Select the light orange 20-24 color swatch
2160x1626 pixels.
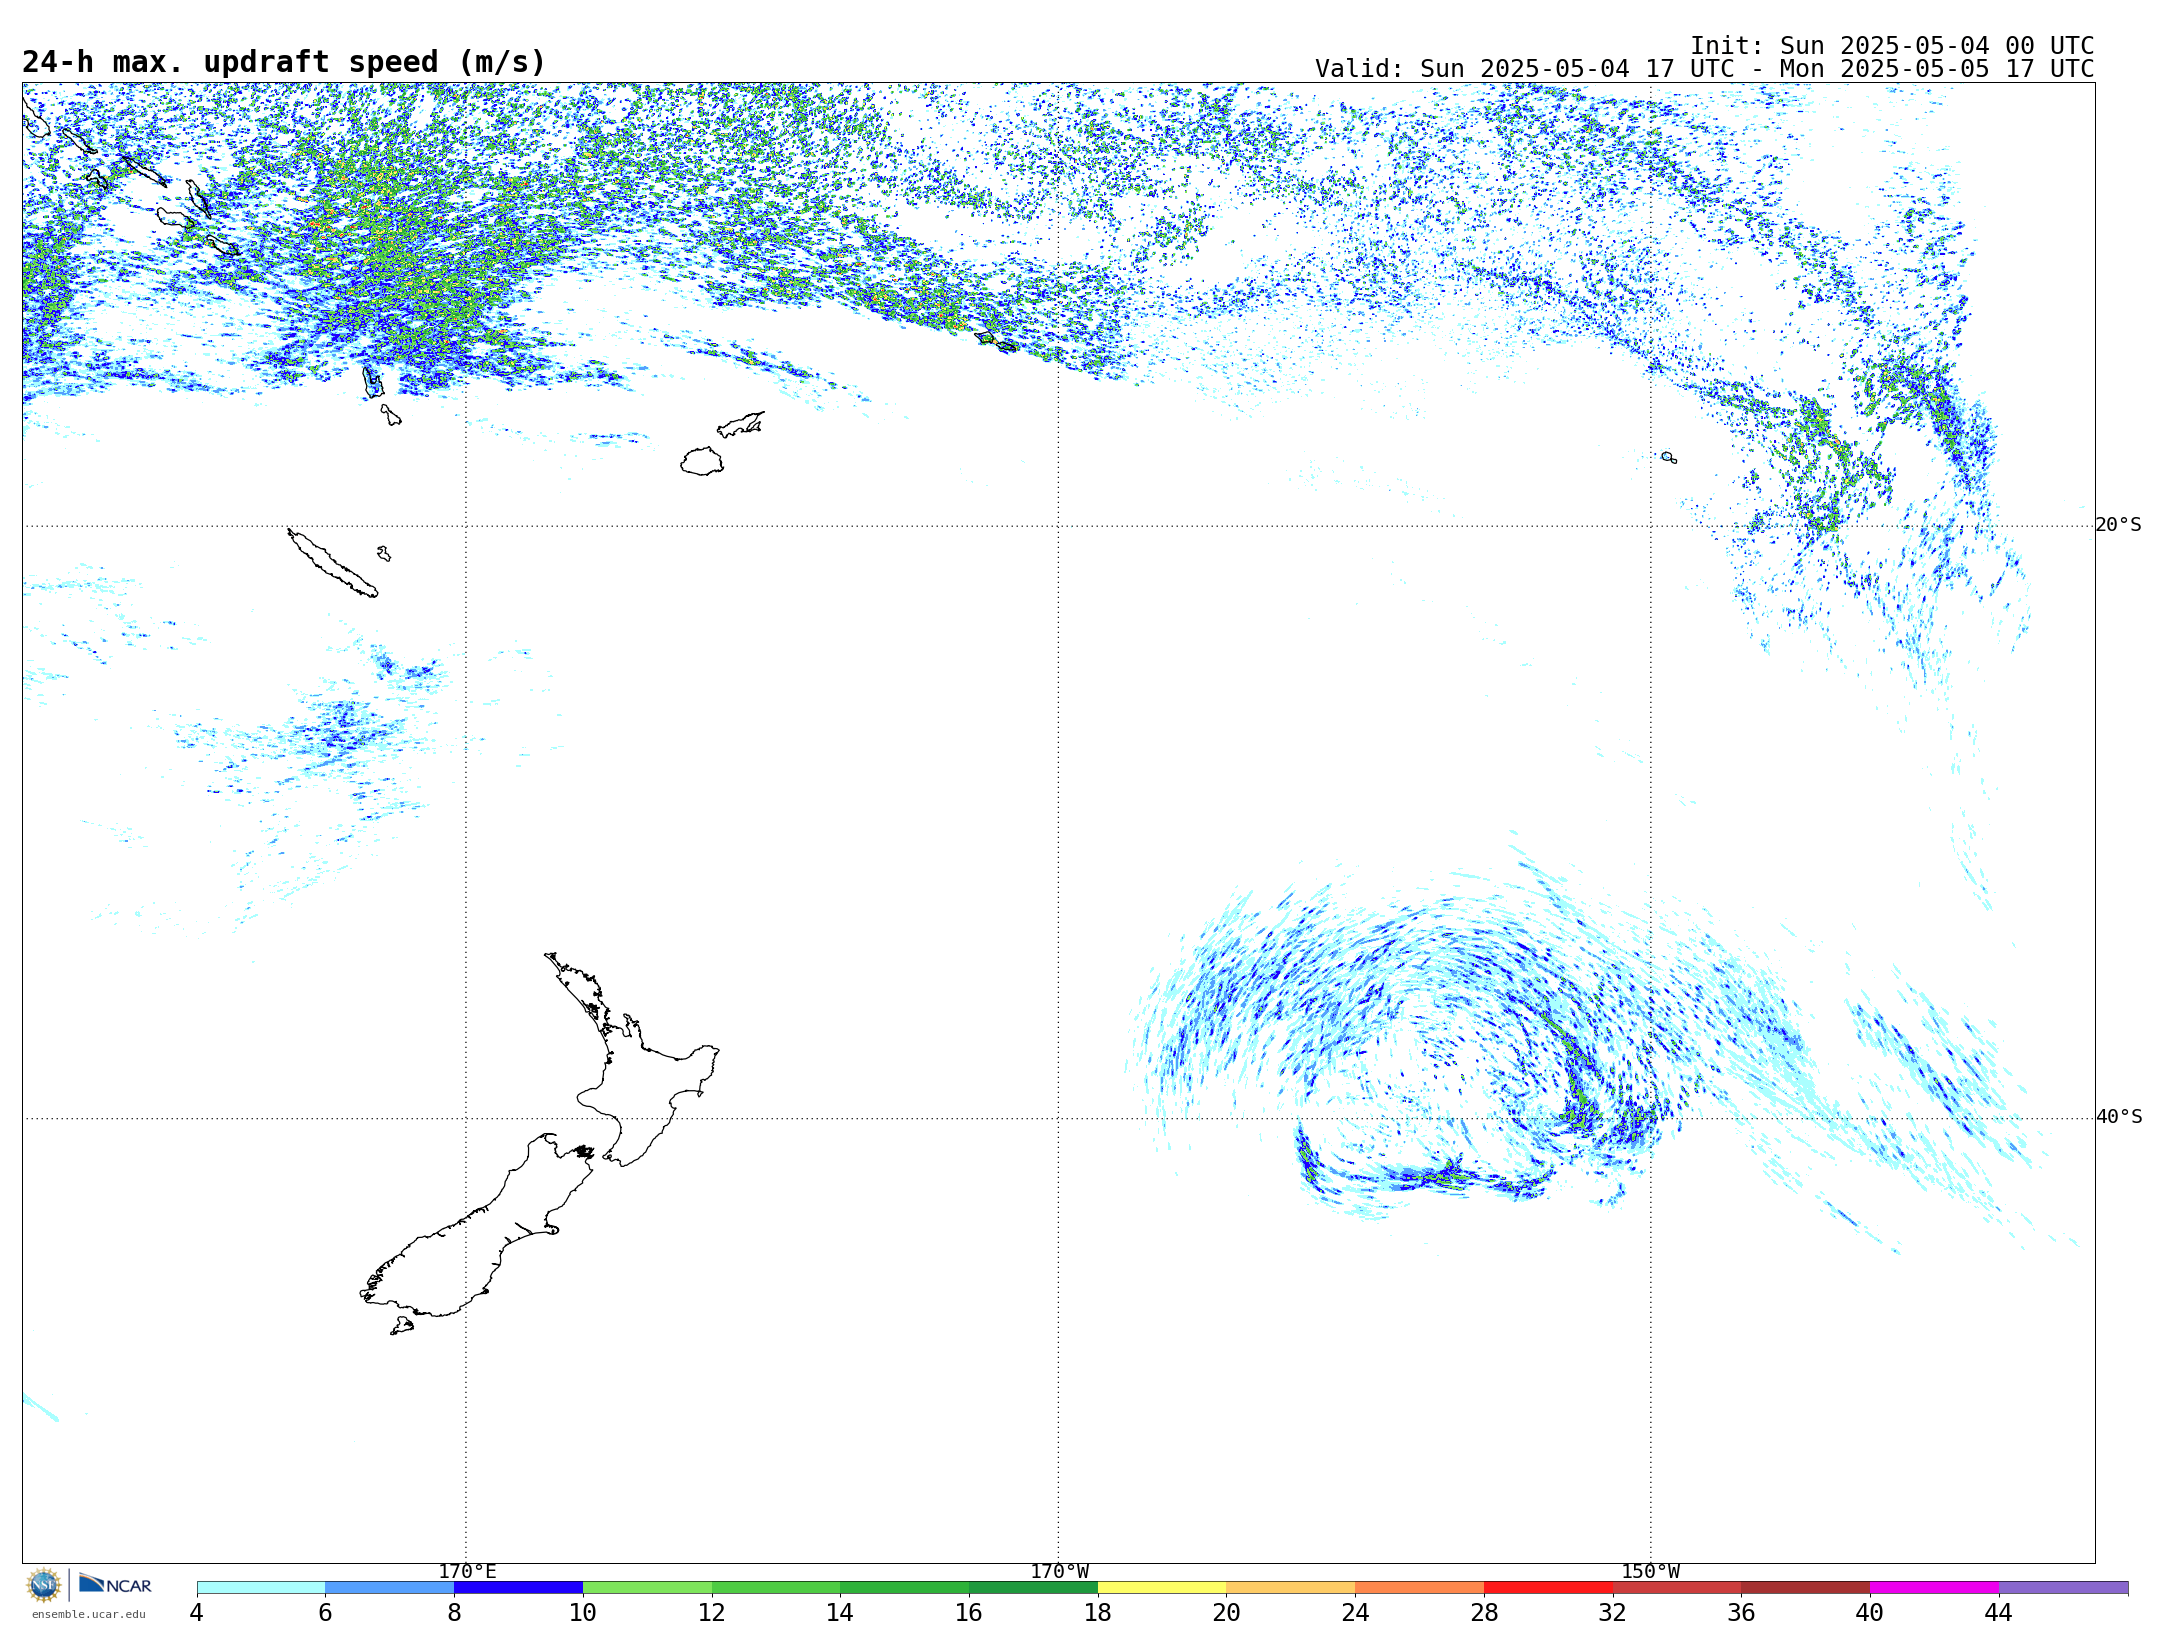(1291, 1588)
